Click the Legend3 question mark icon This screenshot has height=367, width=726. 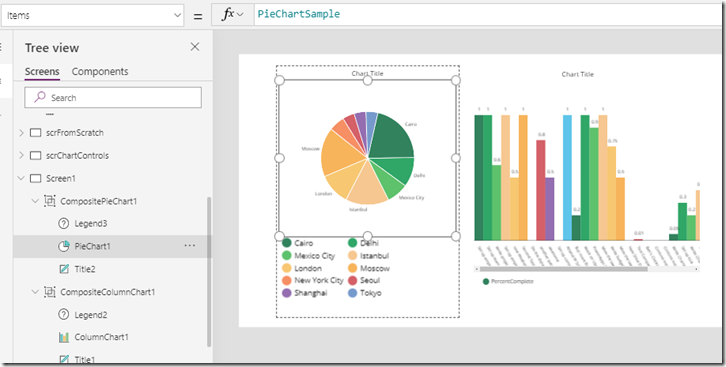tap(63, 224)
